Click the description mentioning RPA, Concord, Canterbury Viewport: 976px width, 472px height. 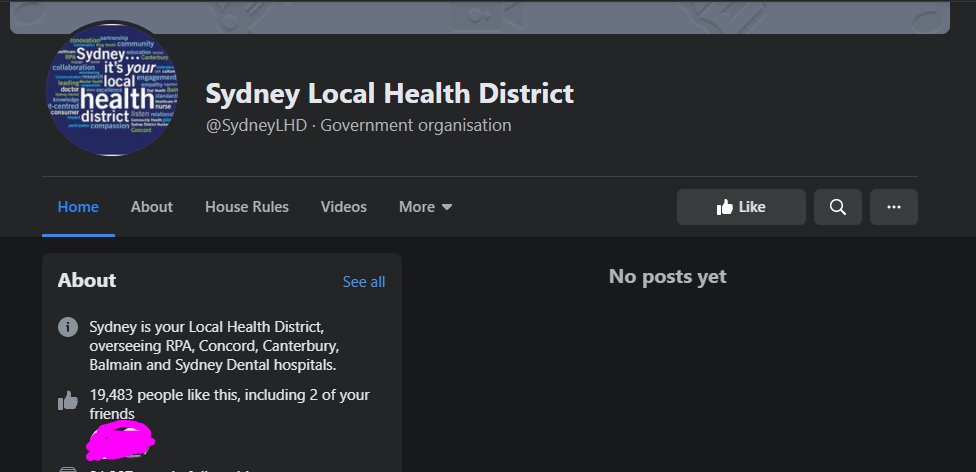tap(215, 346)
